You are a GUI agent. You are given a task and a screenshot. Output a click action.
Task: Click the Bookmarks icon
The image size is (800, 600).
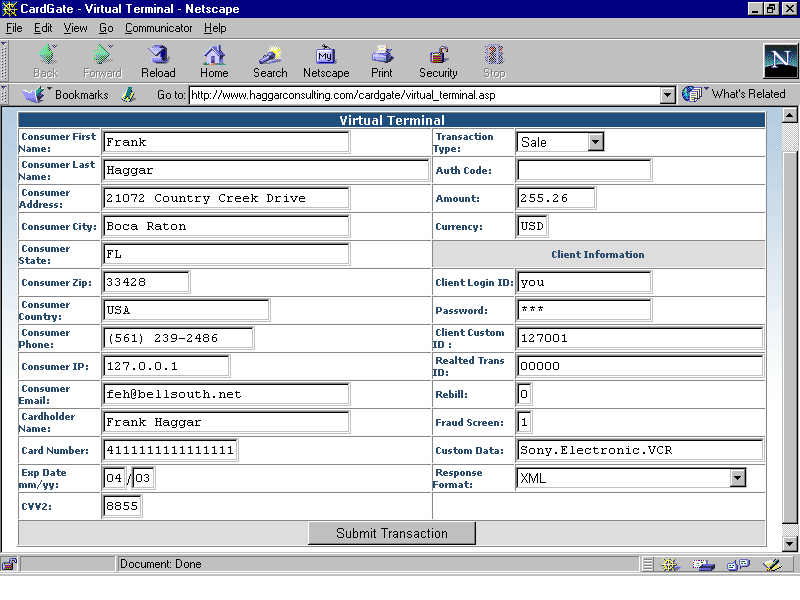(34, 95)
